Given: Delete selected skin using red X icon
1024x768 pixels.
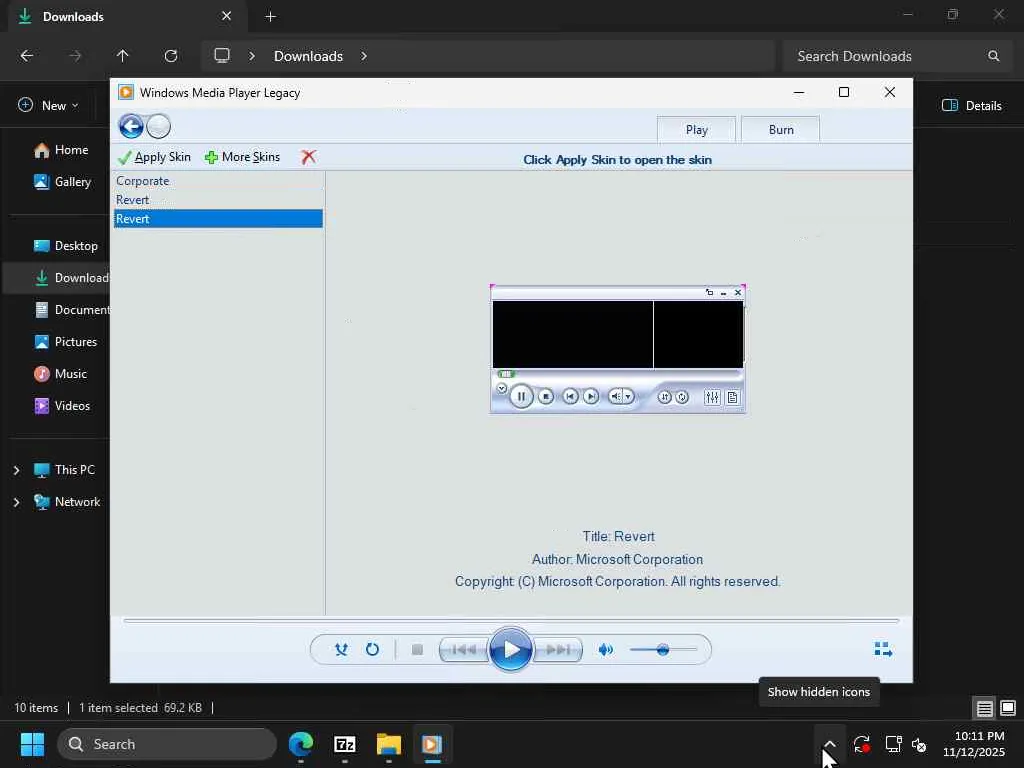Looking at the screenshot, I should (x=308, y=157).
